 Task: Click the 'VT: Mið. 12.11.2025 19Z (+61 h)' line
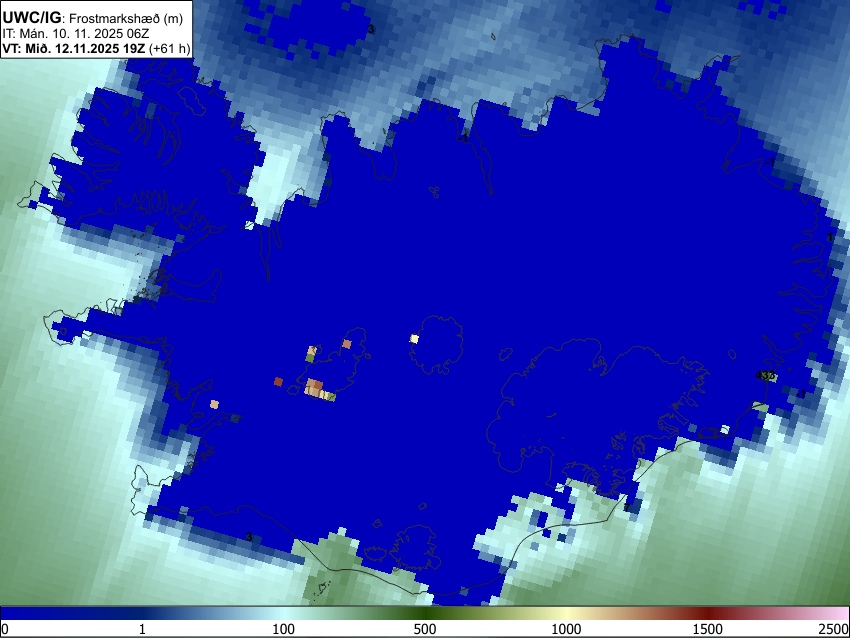(96, 48)
